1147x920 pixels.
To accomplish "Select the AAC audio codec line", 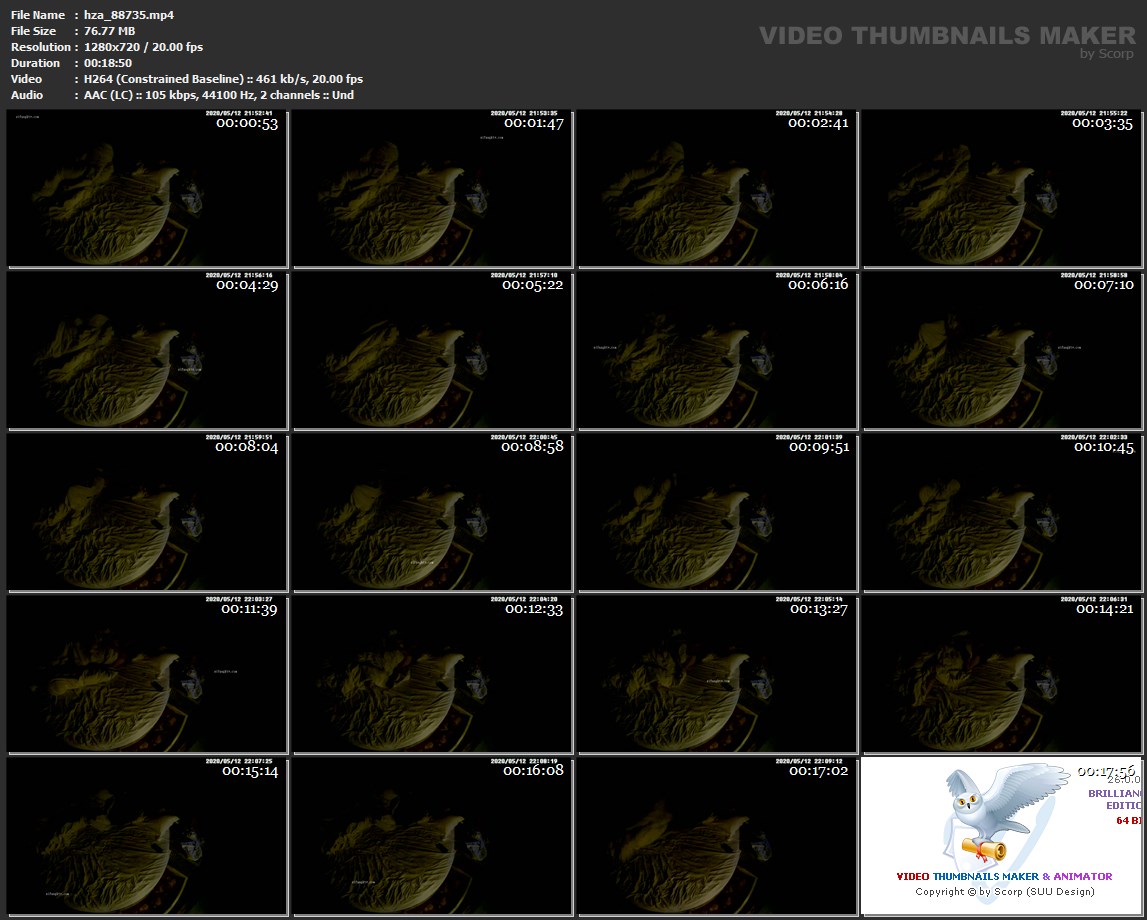I will pos(219,95).
